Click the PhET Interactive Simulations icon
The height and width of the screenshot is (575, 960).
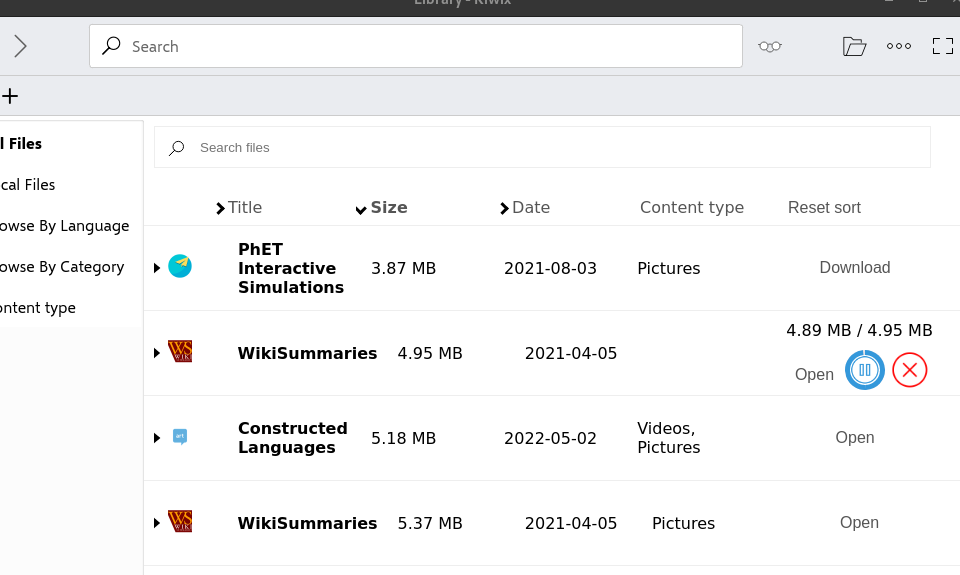(180, 266)
